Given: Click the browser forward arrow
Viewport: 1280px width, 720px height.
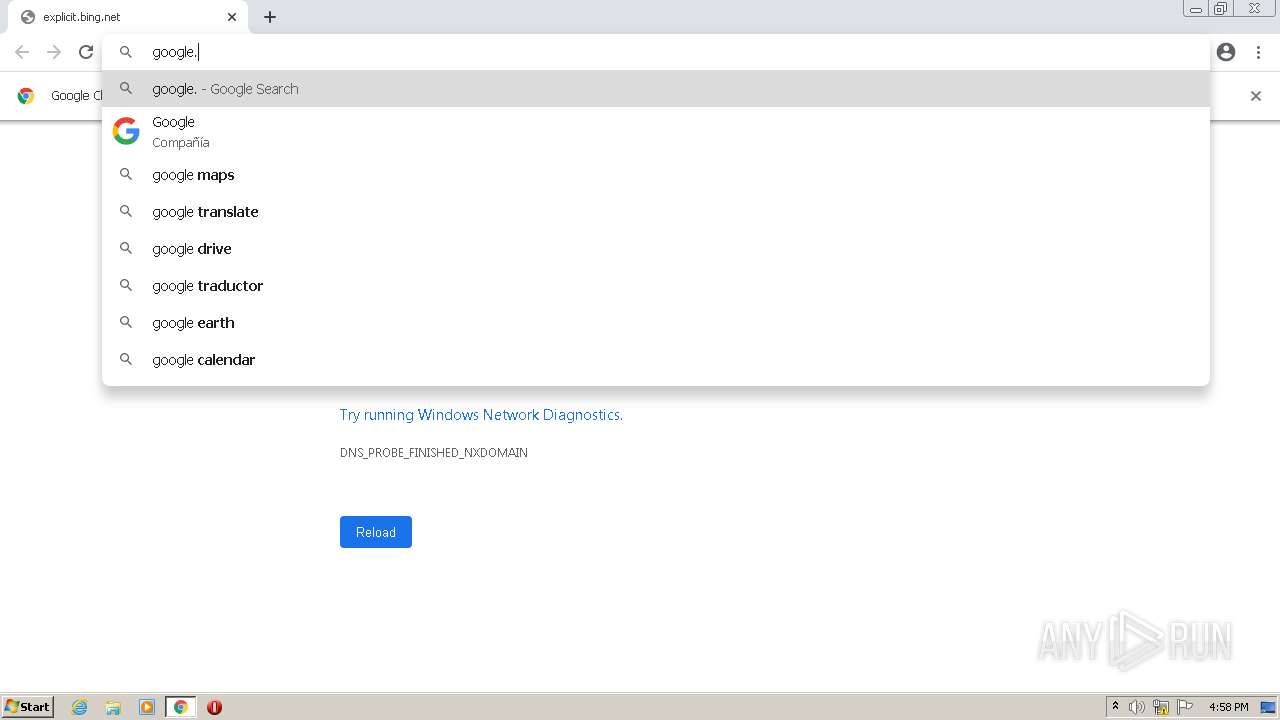Looking at the screenshot, I should tap(54, 52).
